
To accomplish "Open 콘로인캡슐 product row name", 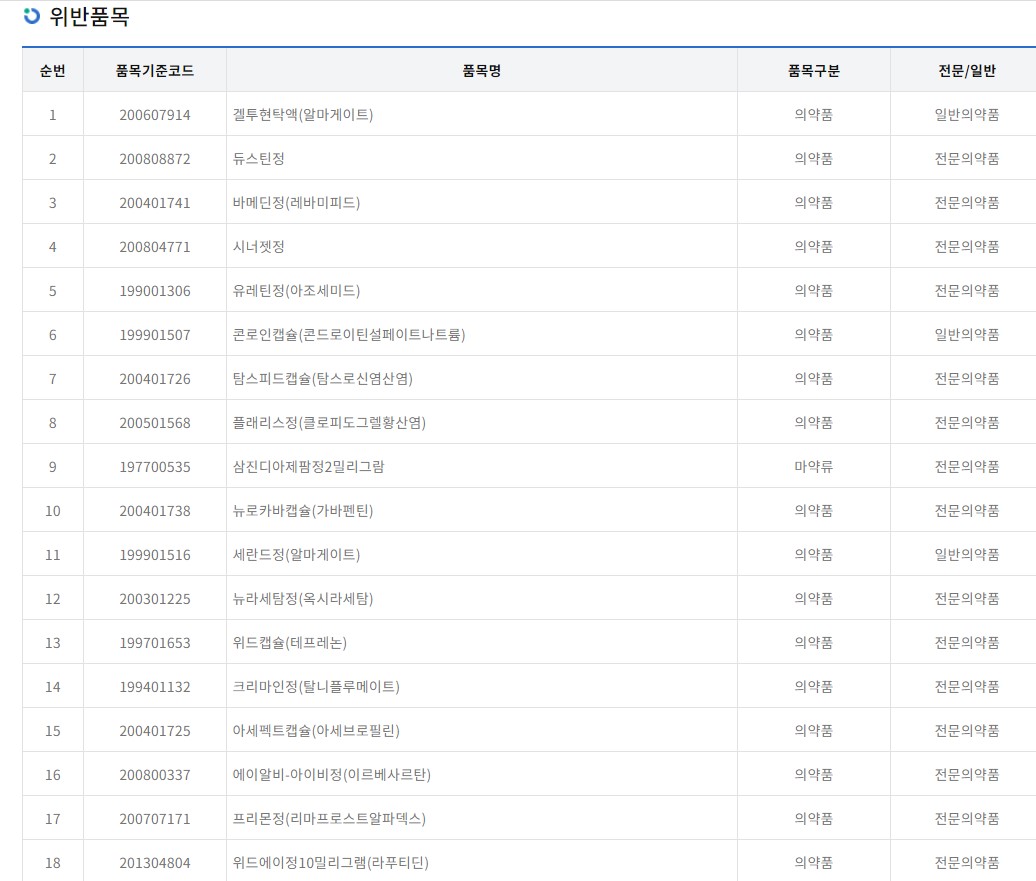I will click(x=348, y=335).
